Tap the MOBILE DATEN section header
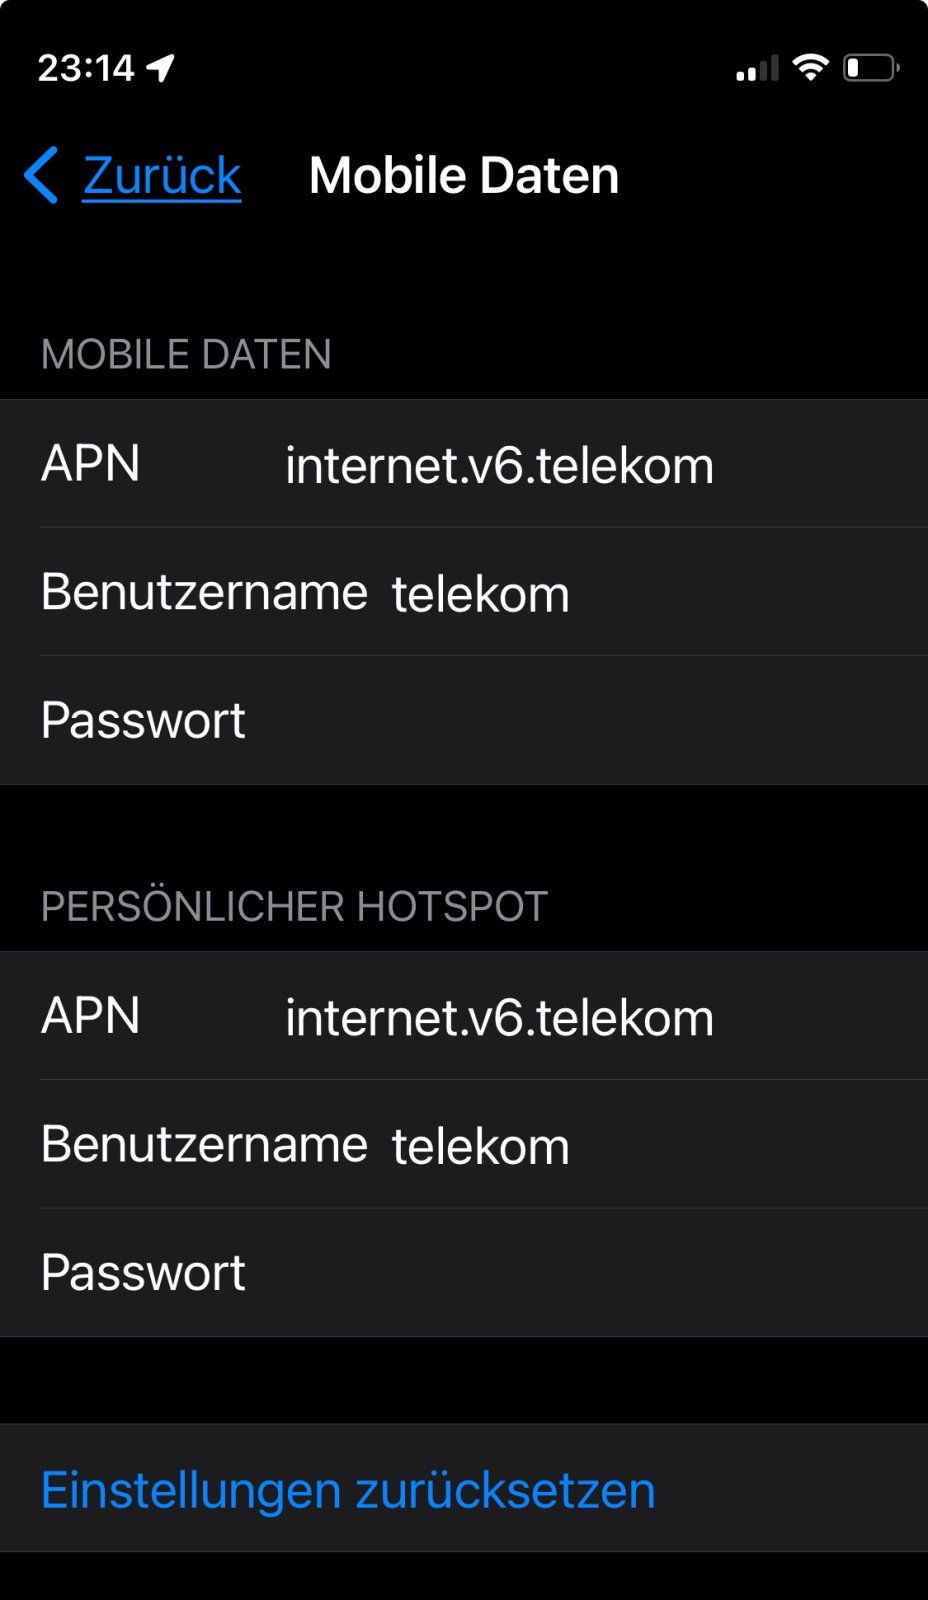This screenshot has height=1600, width=928. coord(186,354)
